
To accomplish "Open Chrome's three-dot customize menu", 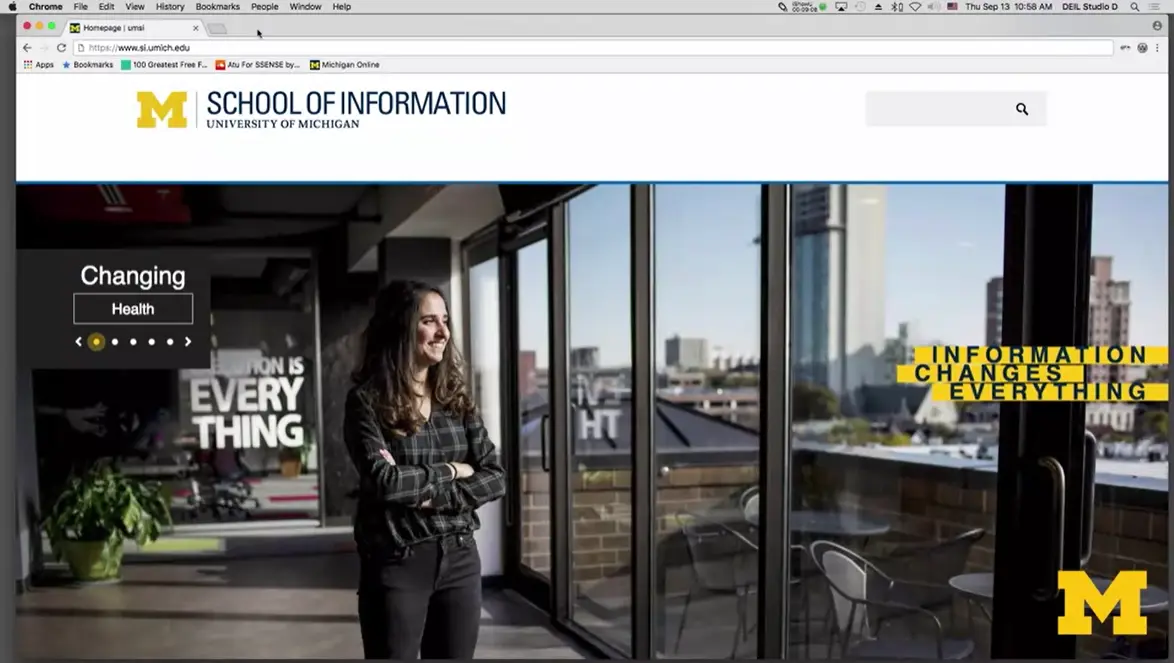I will tap(1158, 47).
